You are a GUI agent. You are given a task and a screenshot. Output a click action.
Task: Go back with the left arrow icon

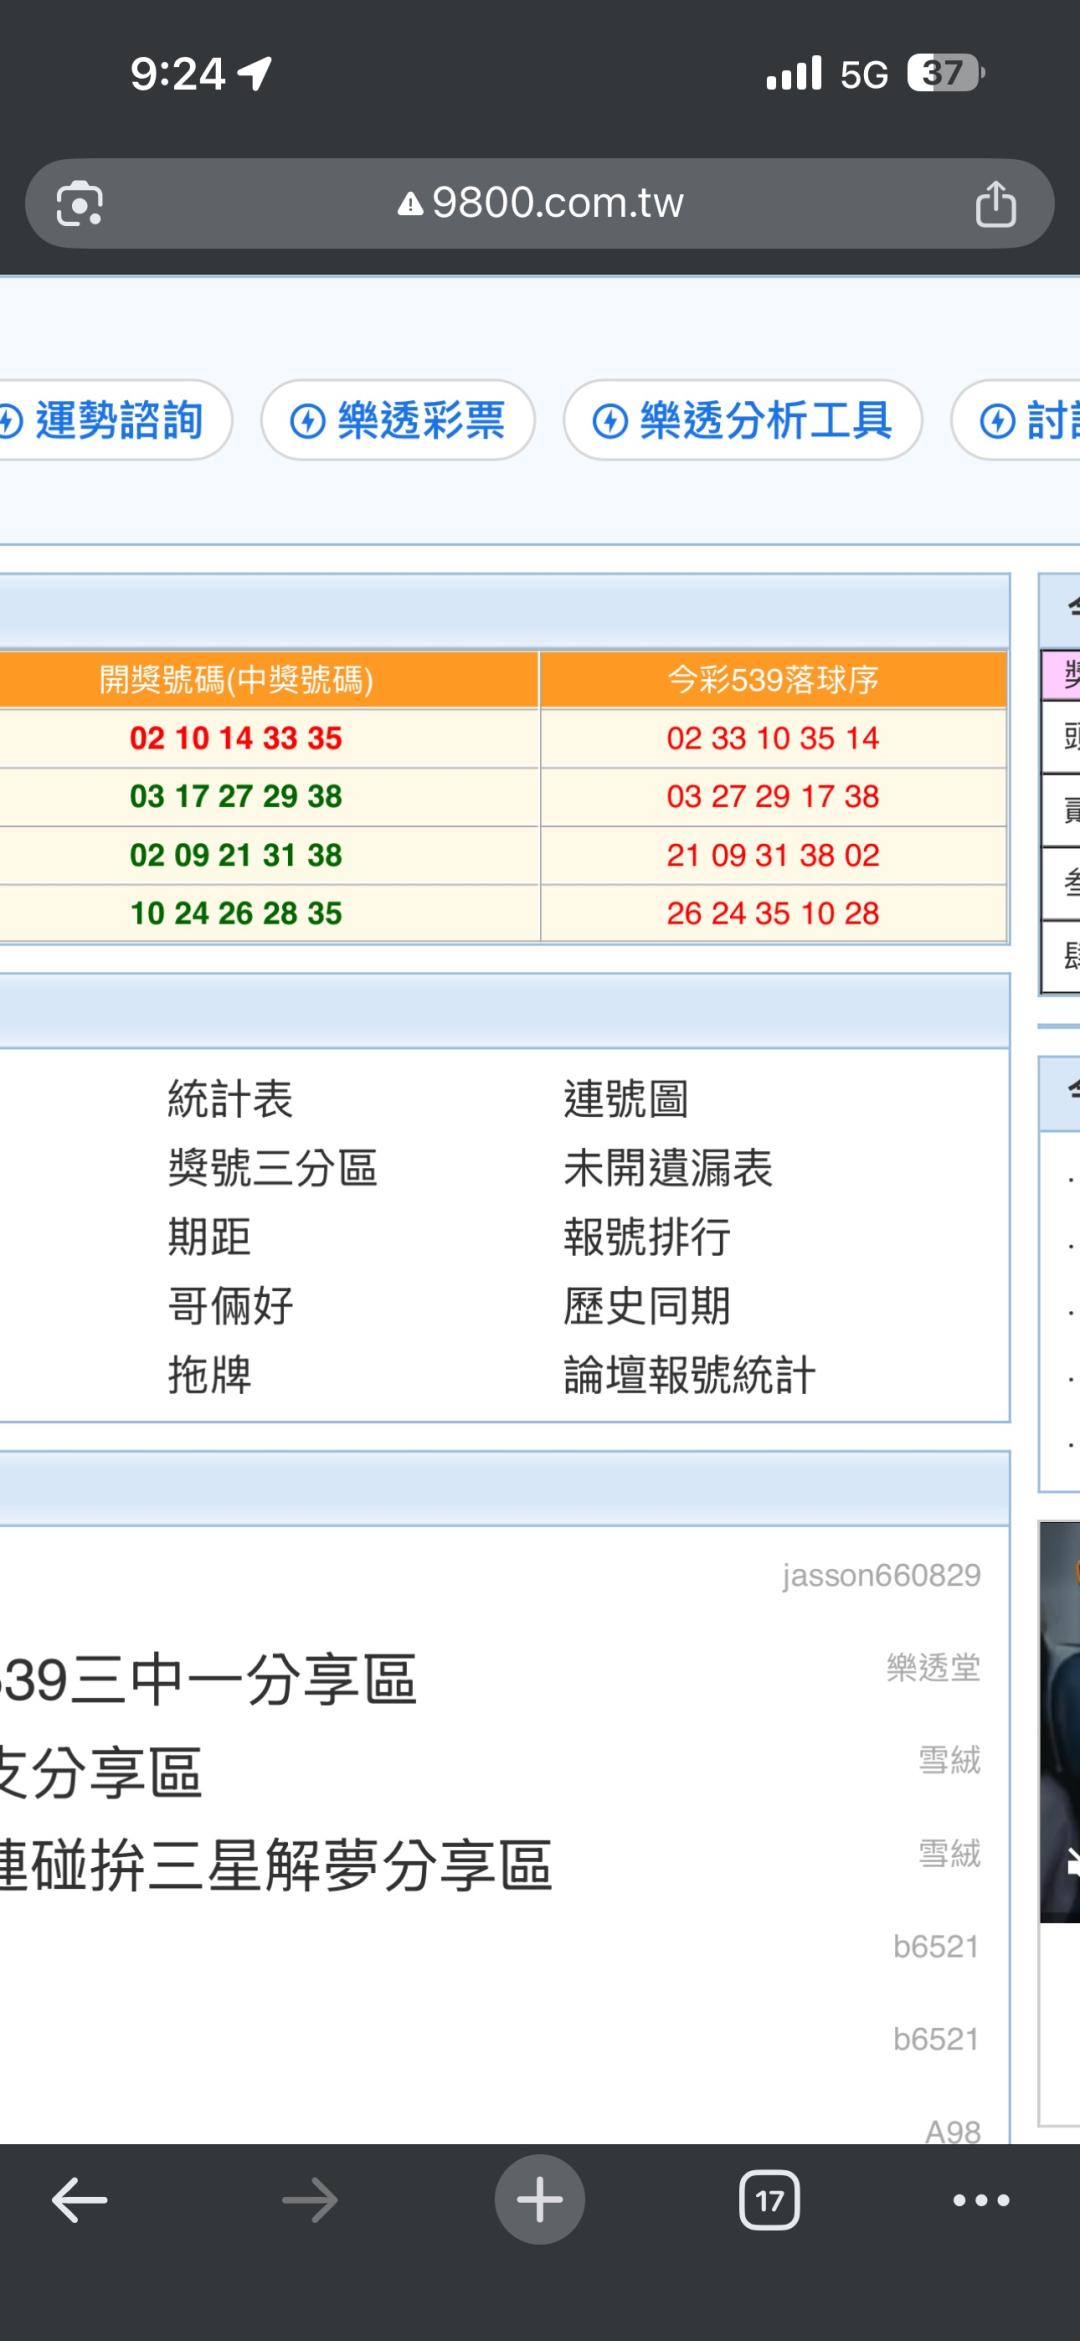[x=80, y=2200]
